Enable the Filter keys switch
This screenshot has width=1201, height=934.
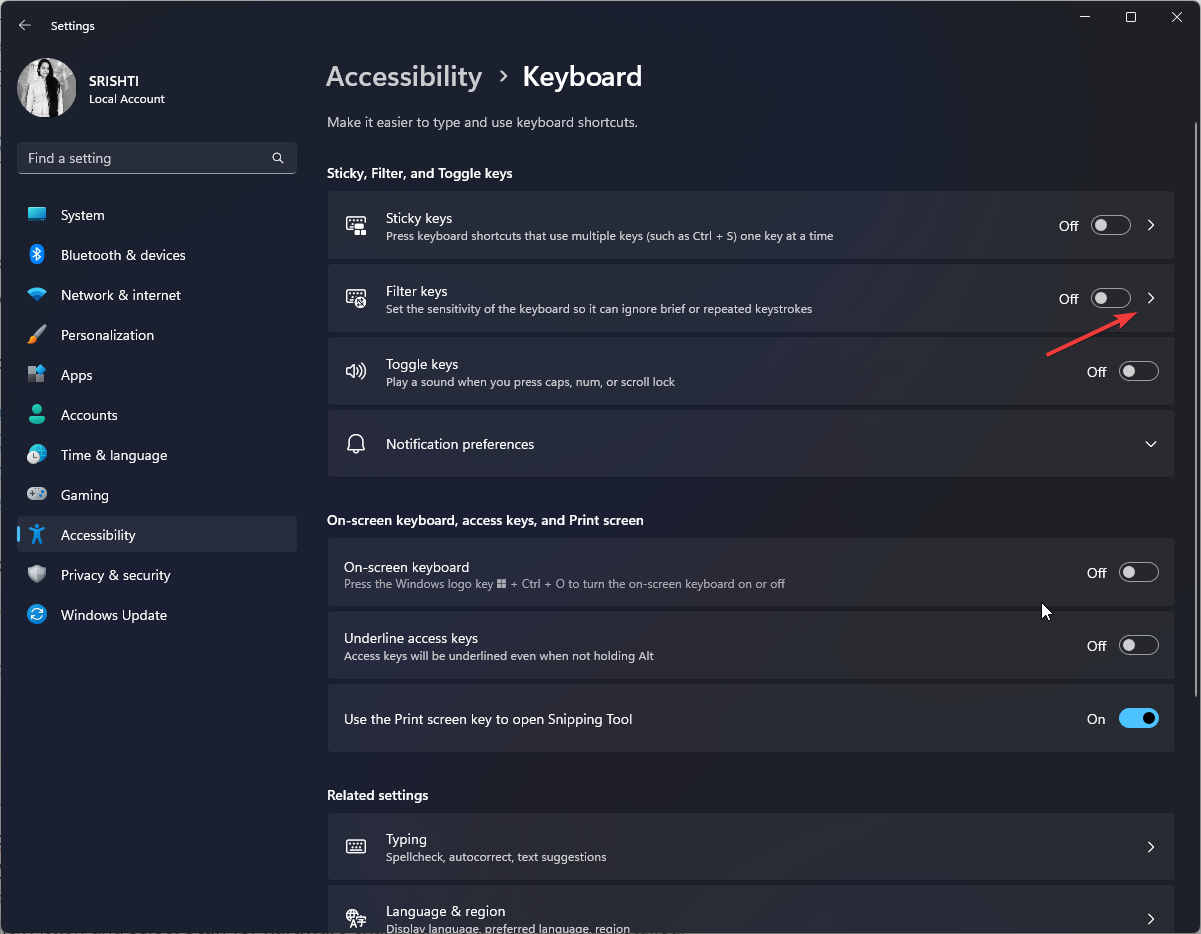coord(1111,298)
